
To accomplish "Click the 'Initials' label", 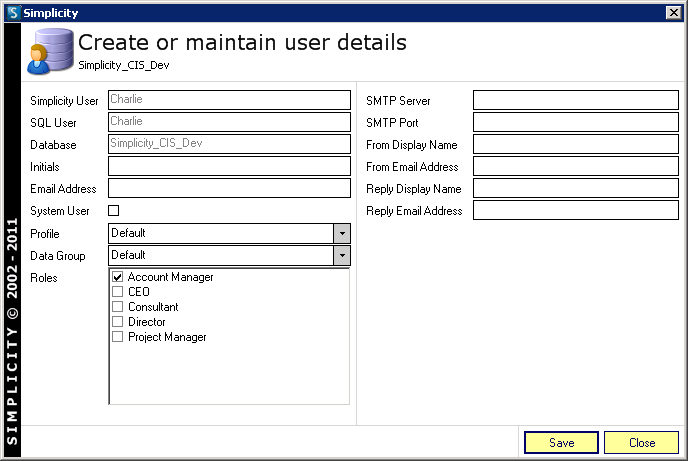I will click(45, 167).
